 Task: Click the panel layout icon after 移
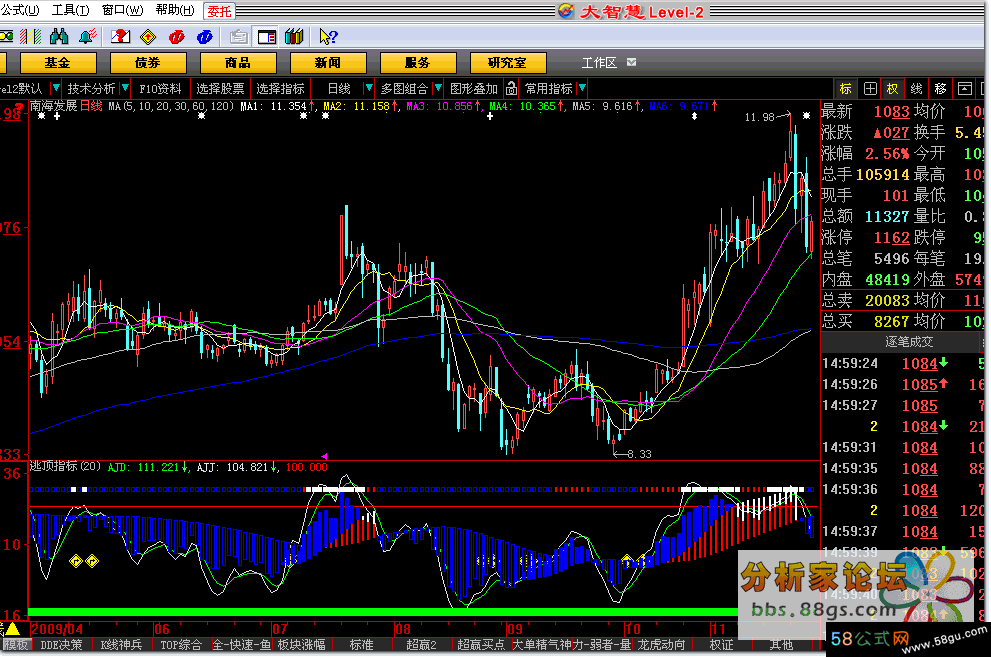click(x=964, y=88)
